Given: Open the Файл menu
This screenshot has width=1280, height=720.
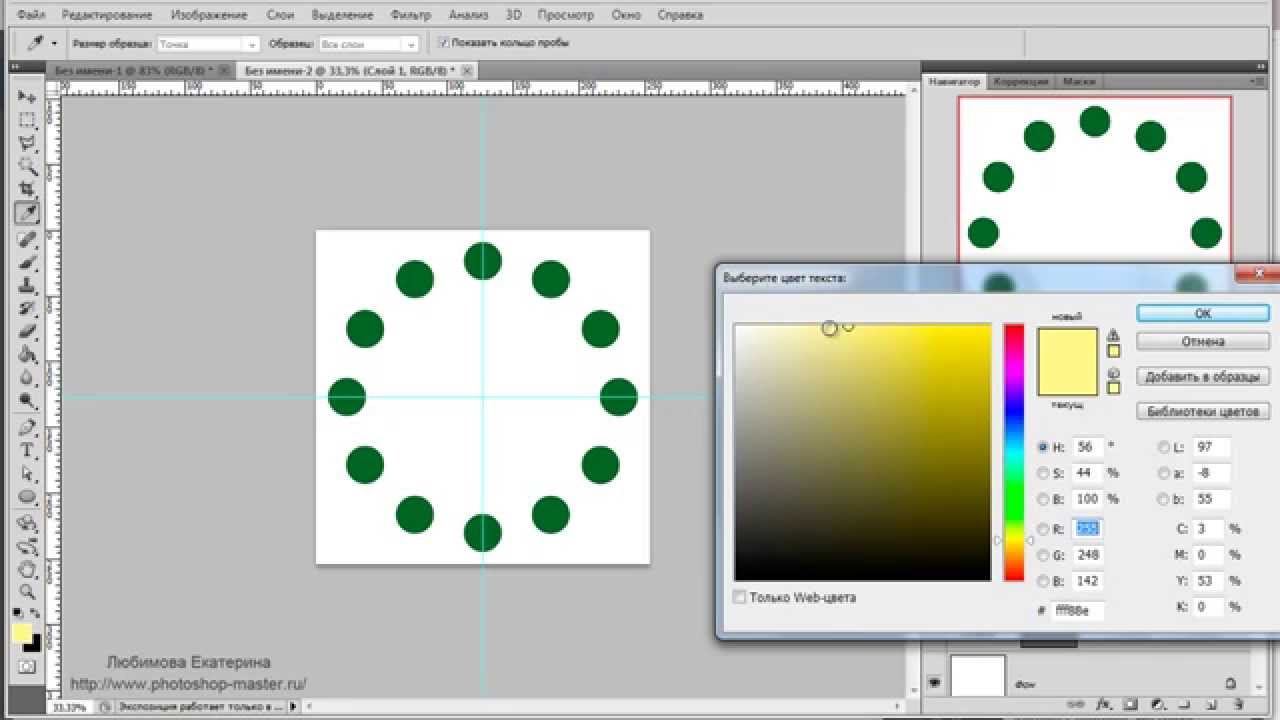Looking at the screenshot, I should pos(31,15).
